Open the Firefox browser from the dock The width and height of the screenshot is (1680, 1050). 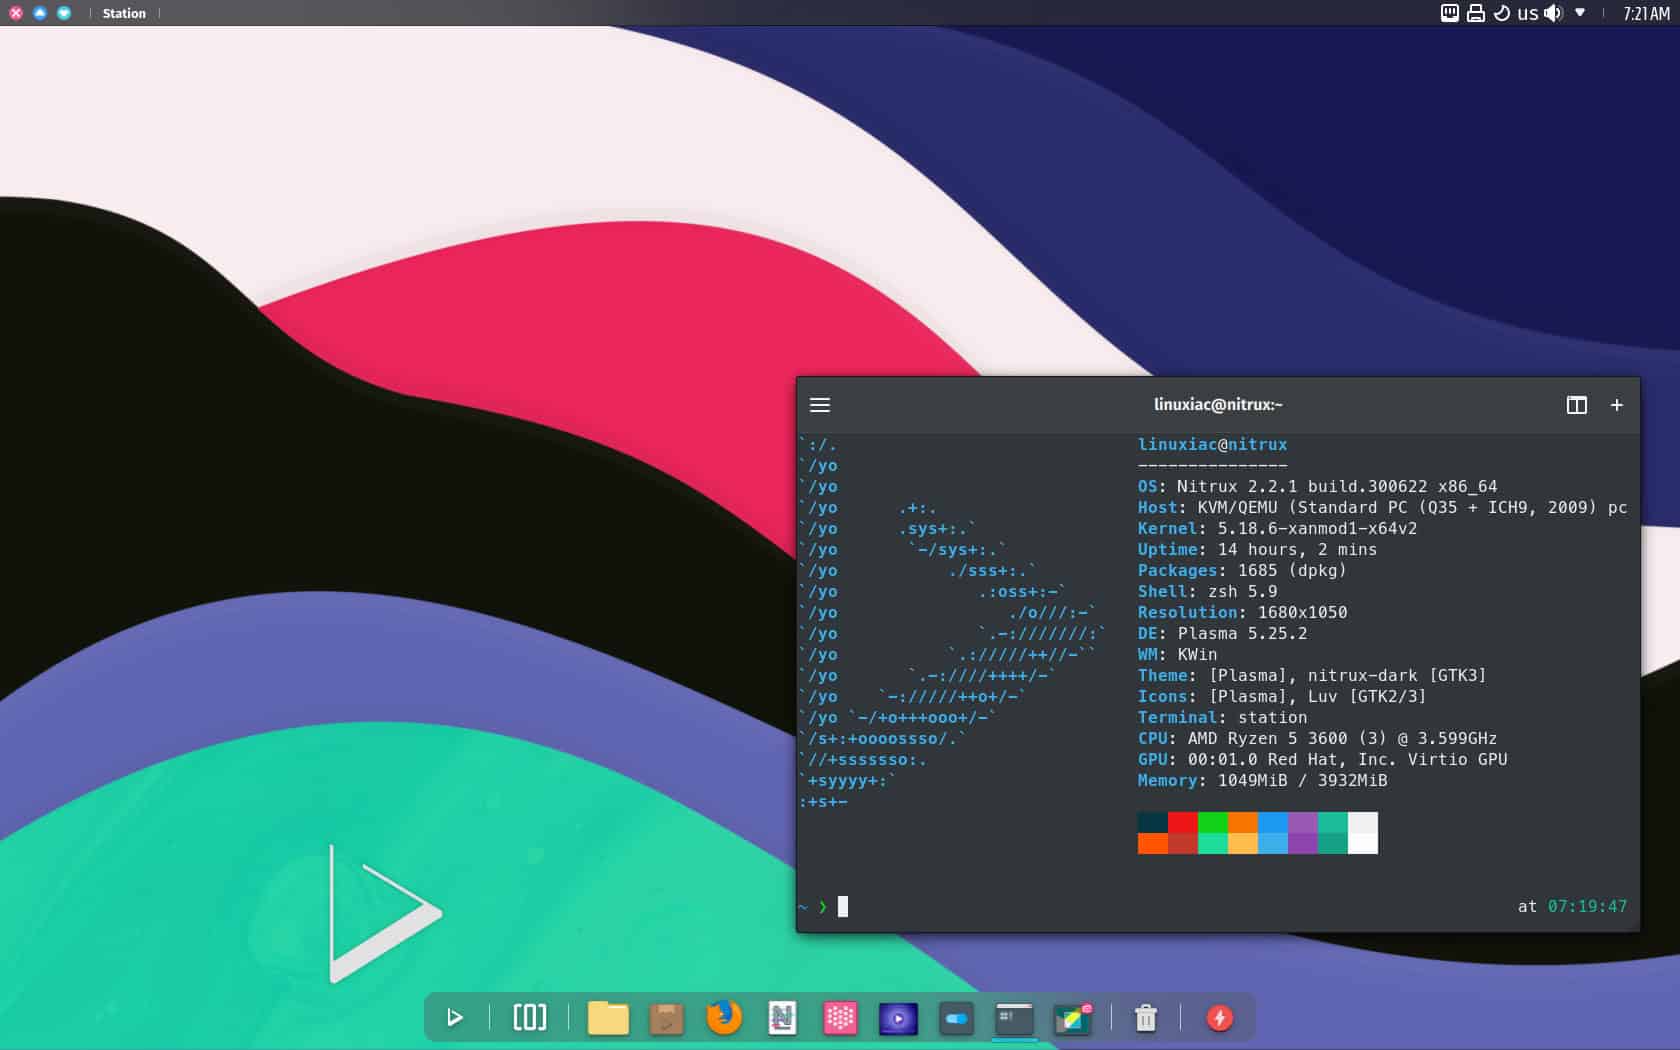pyautogui.click(x=724, y=1018)
